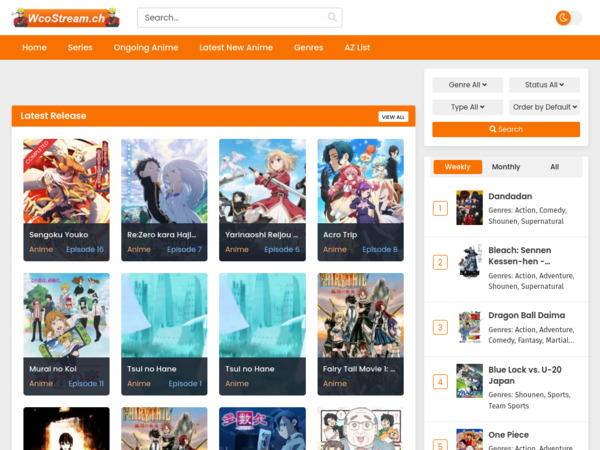The height and width of the screenshot is (450, 600).
Task: Switch to the All ranking tab
Action: coord(554,167)
